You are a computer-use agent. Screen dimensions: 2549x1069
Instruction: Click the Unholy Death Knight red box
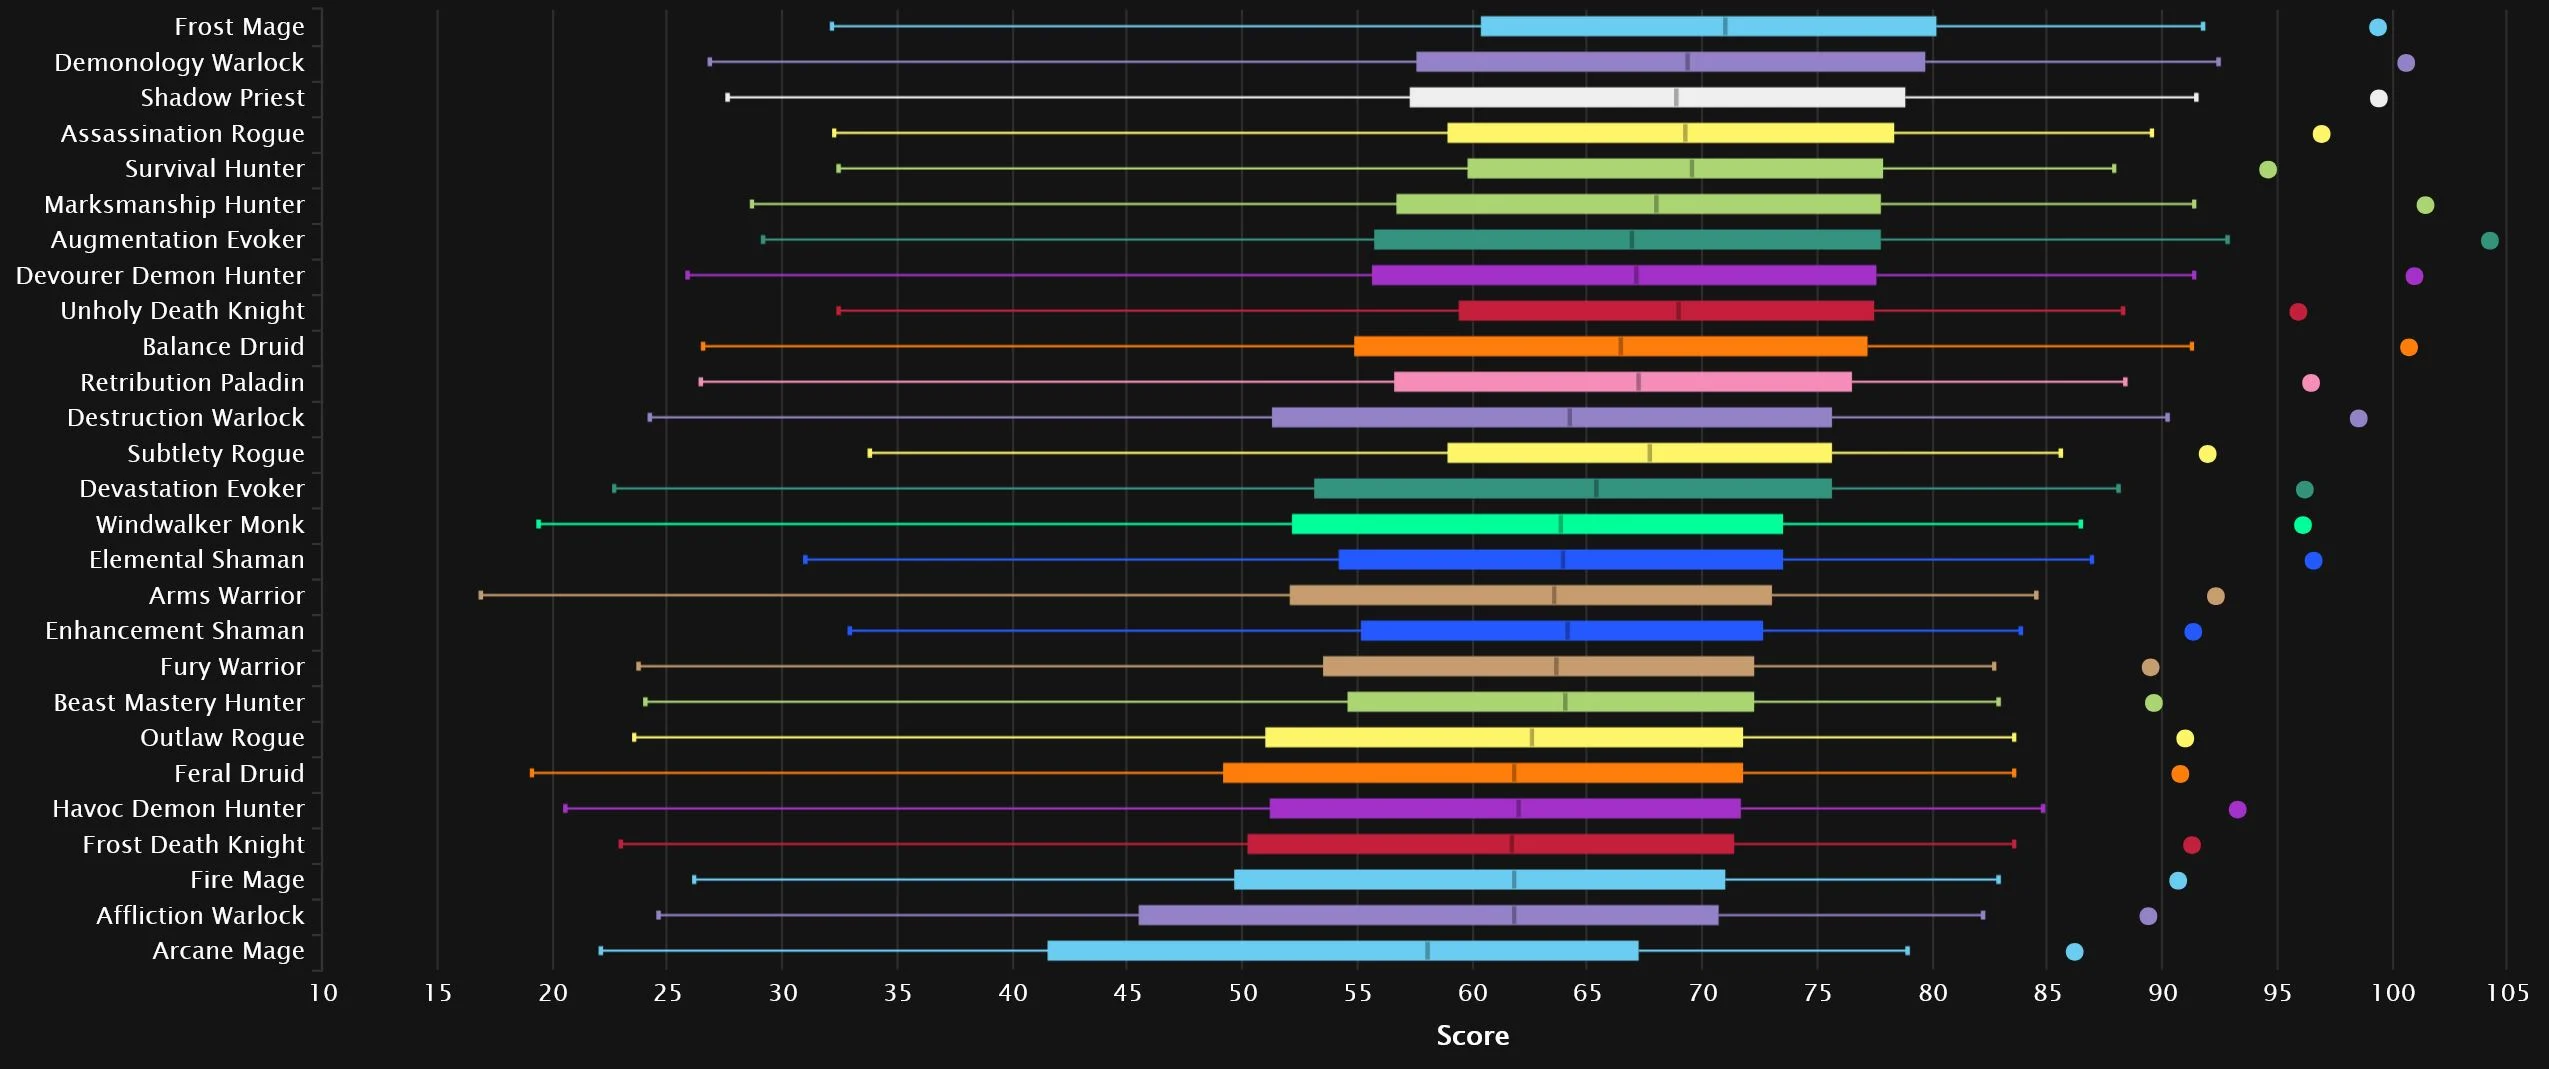point(1665,311)
